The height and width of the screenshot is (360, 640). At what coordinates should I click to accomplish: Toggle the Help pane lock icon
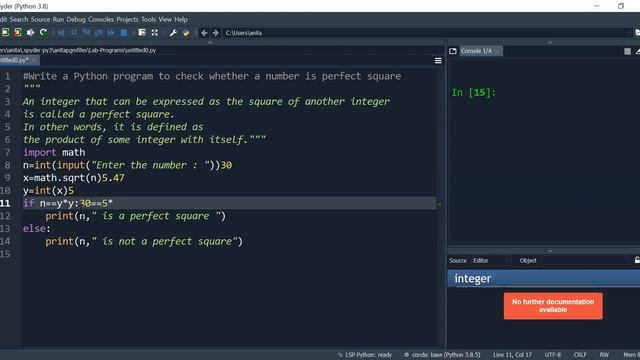coord(637,260)
